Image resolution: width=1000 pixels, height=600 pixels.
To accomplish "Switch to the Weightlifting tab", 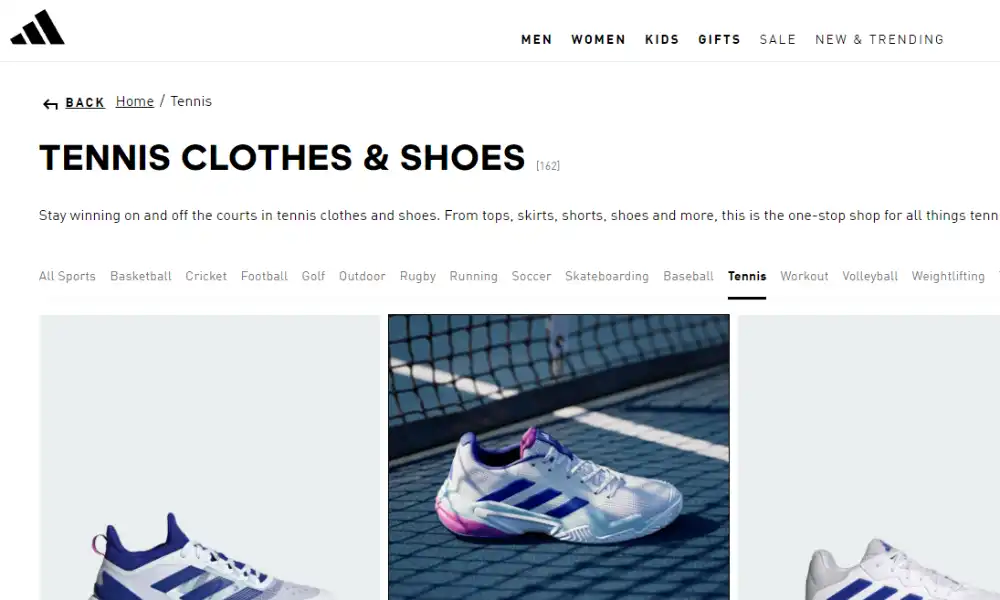I will (948, 276).
